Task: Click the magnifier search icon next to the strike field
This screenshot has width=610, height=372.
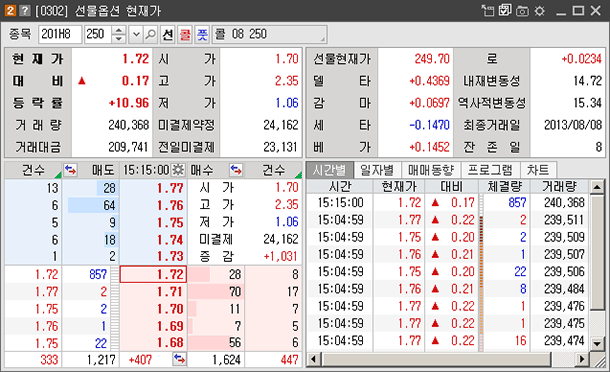Action: [150, 35]
